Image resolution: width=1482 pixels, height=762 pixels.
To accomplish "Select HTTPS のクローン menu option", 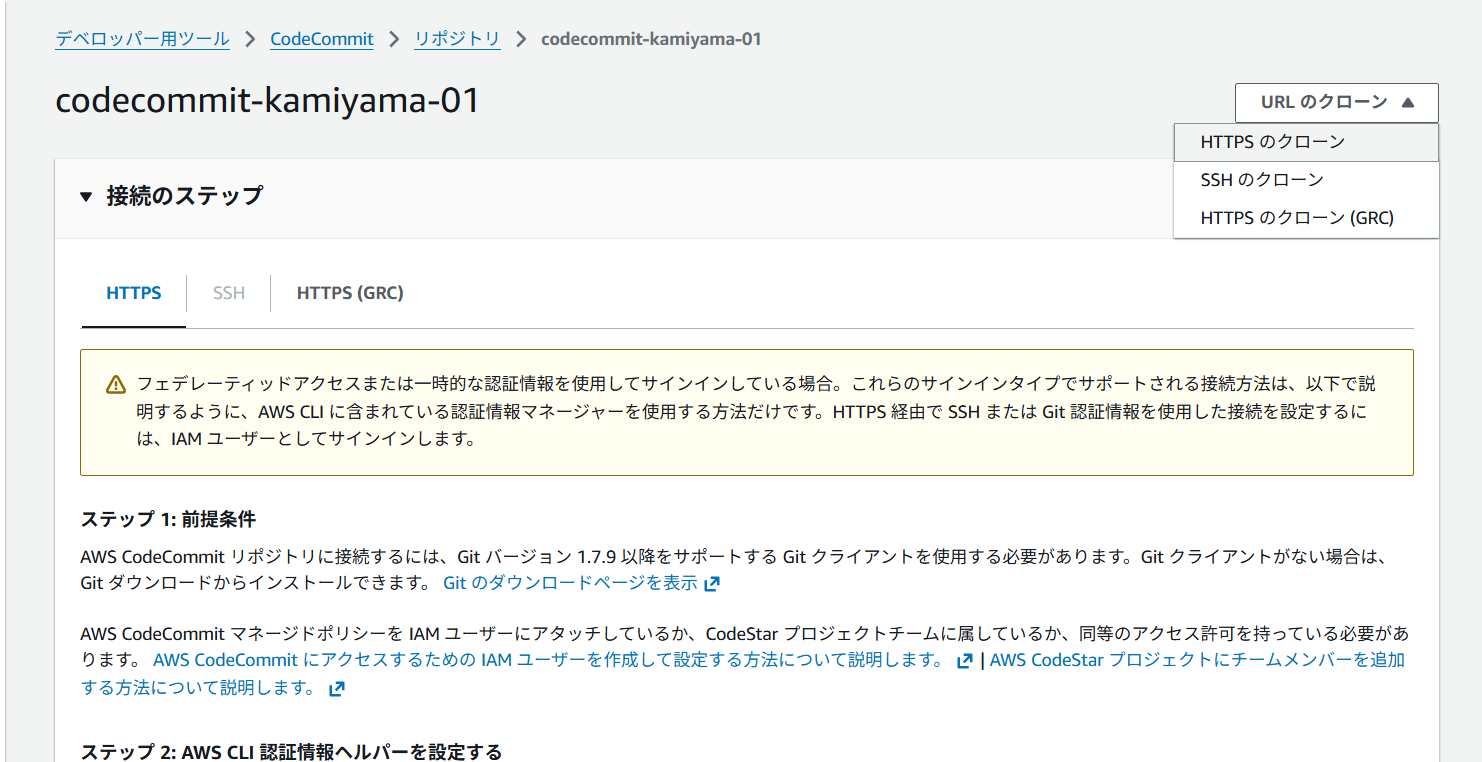I will (1306, 142).
